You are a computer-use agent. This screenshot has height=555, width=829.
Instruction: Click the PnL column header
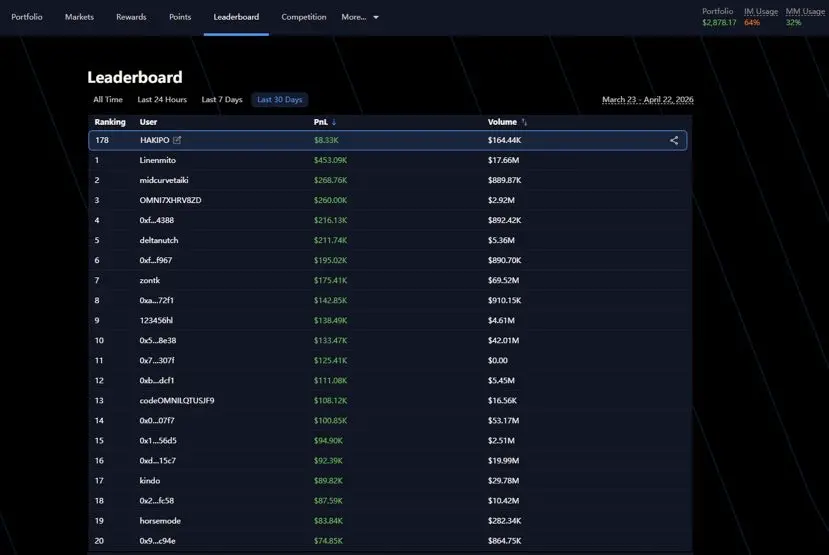pyautogui.click(x=320, y=122)
